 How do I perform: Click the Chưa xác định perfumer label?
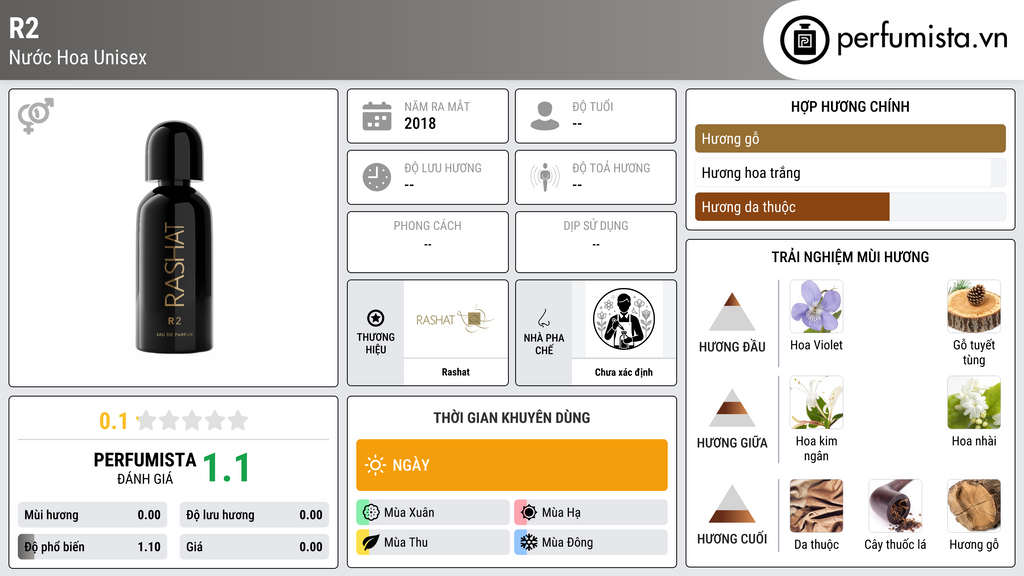point(624,372)
